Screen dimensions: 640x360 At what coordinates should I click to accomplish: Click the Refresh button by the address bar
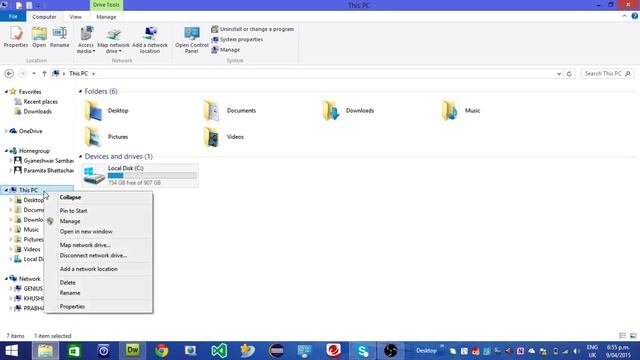point(569,73)
